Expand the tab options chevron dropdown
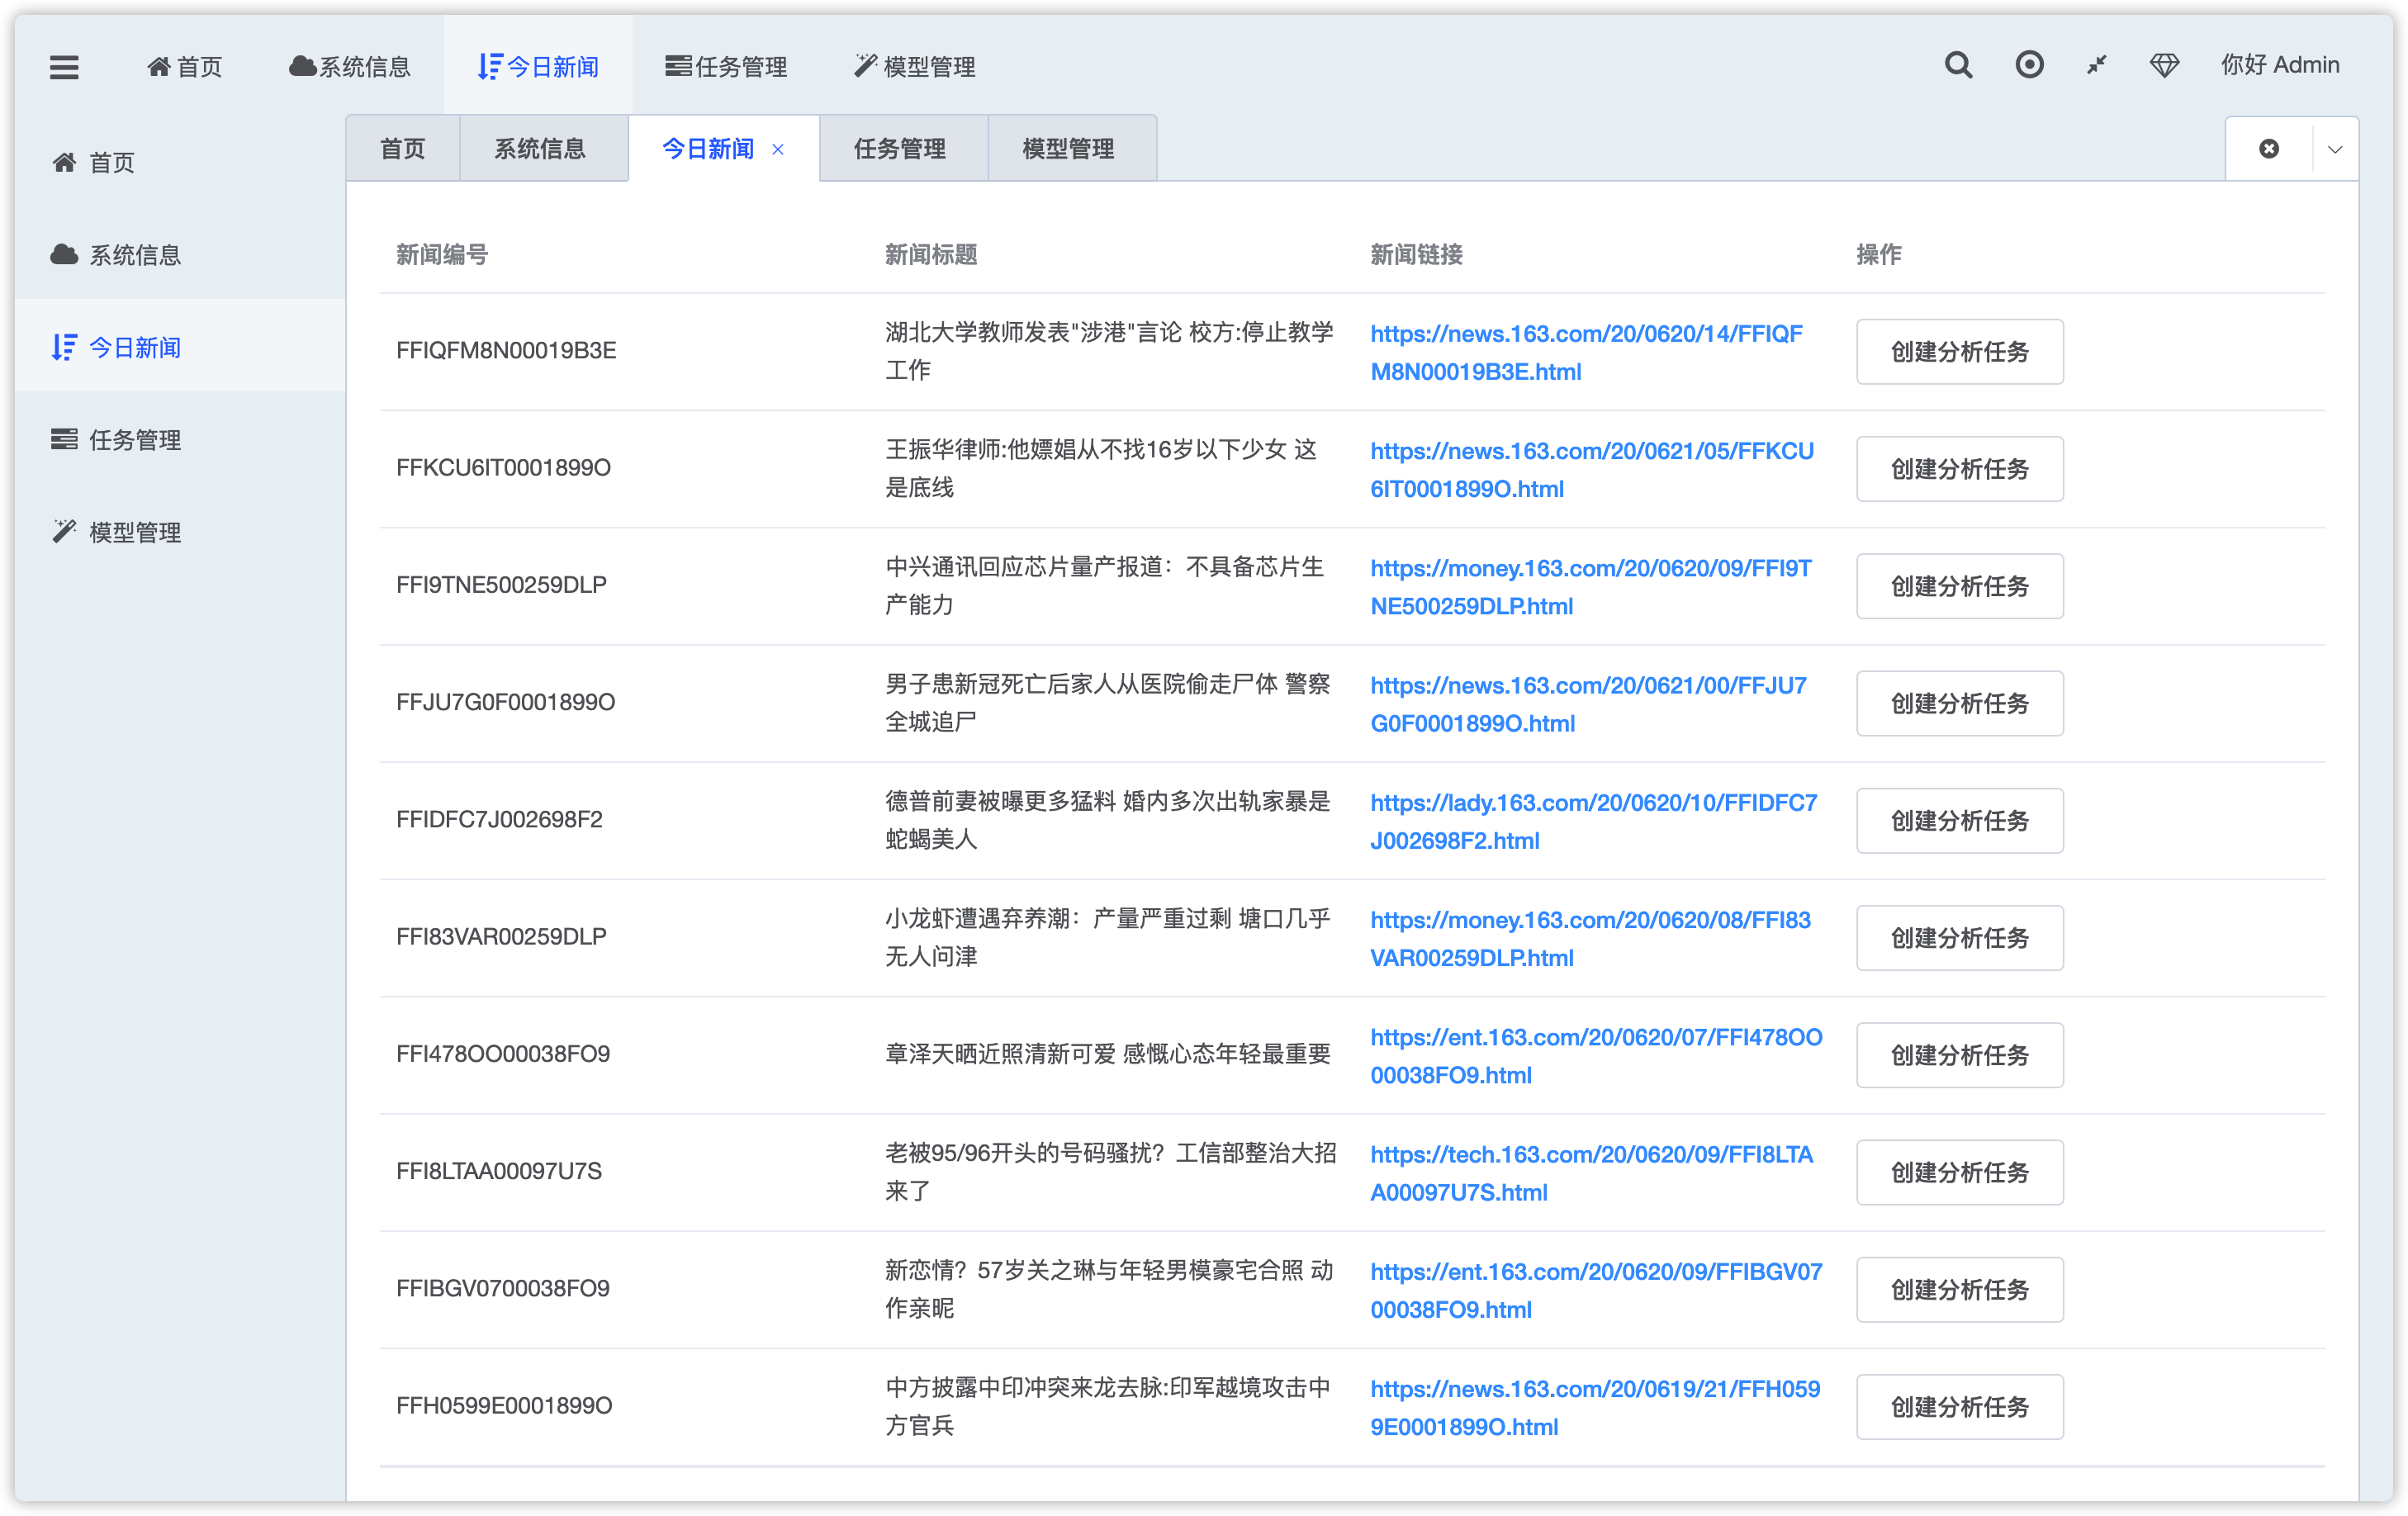This screenshot has width=2408, height=1516. point(2335,149)
